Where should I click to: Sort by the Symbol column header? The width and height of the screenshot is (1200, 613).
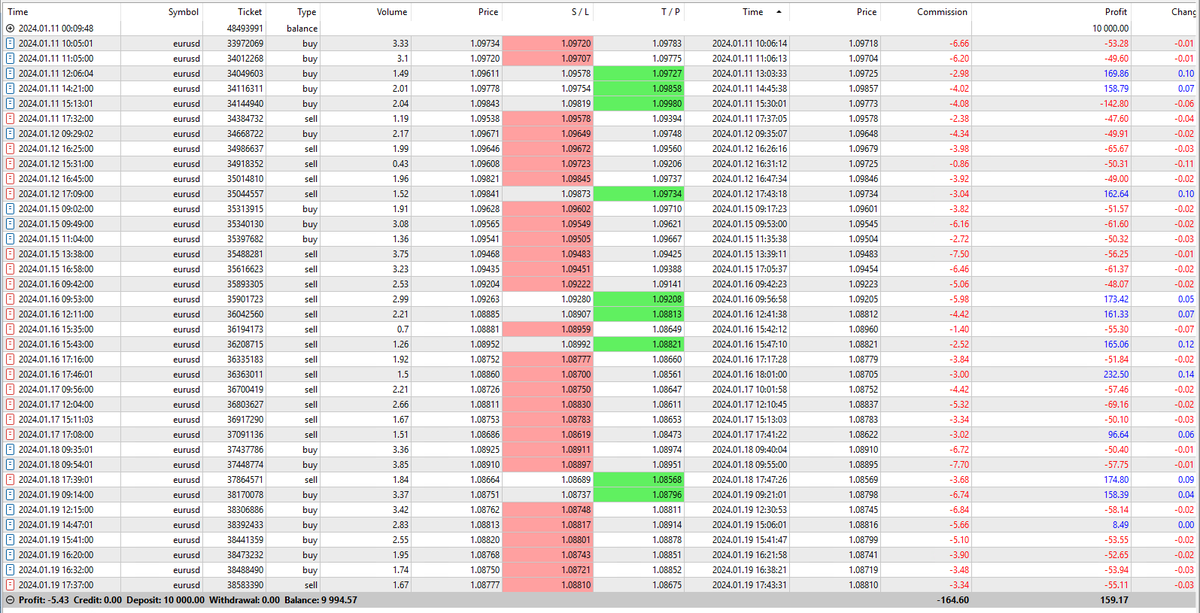183,12
